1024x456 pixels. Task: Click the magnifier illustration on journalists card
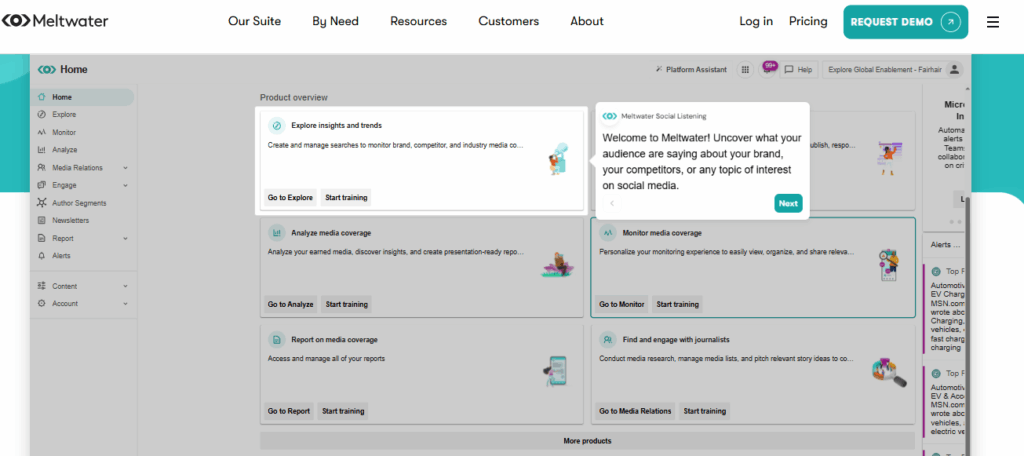tap(889, 373)
